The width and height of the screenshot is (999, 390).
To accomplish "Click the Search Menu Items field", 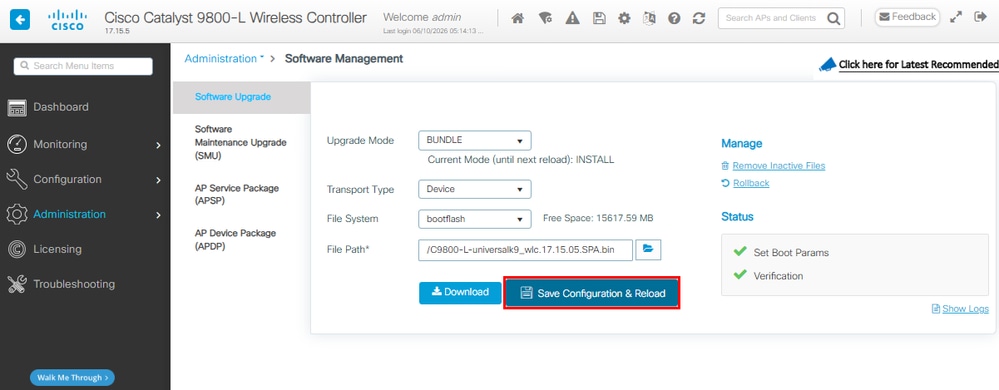I will point(83,66).
